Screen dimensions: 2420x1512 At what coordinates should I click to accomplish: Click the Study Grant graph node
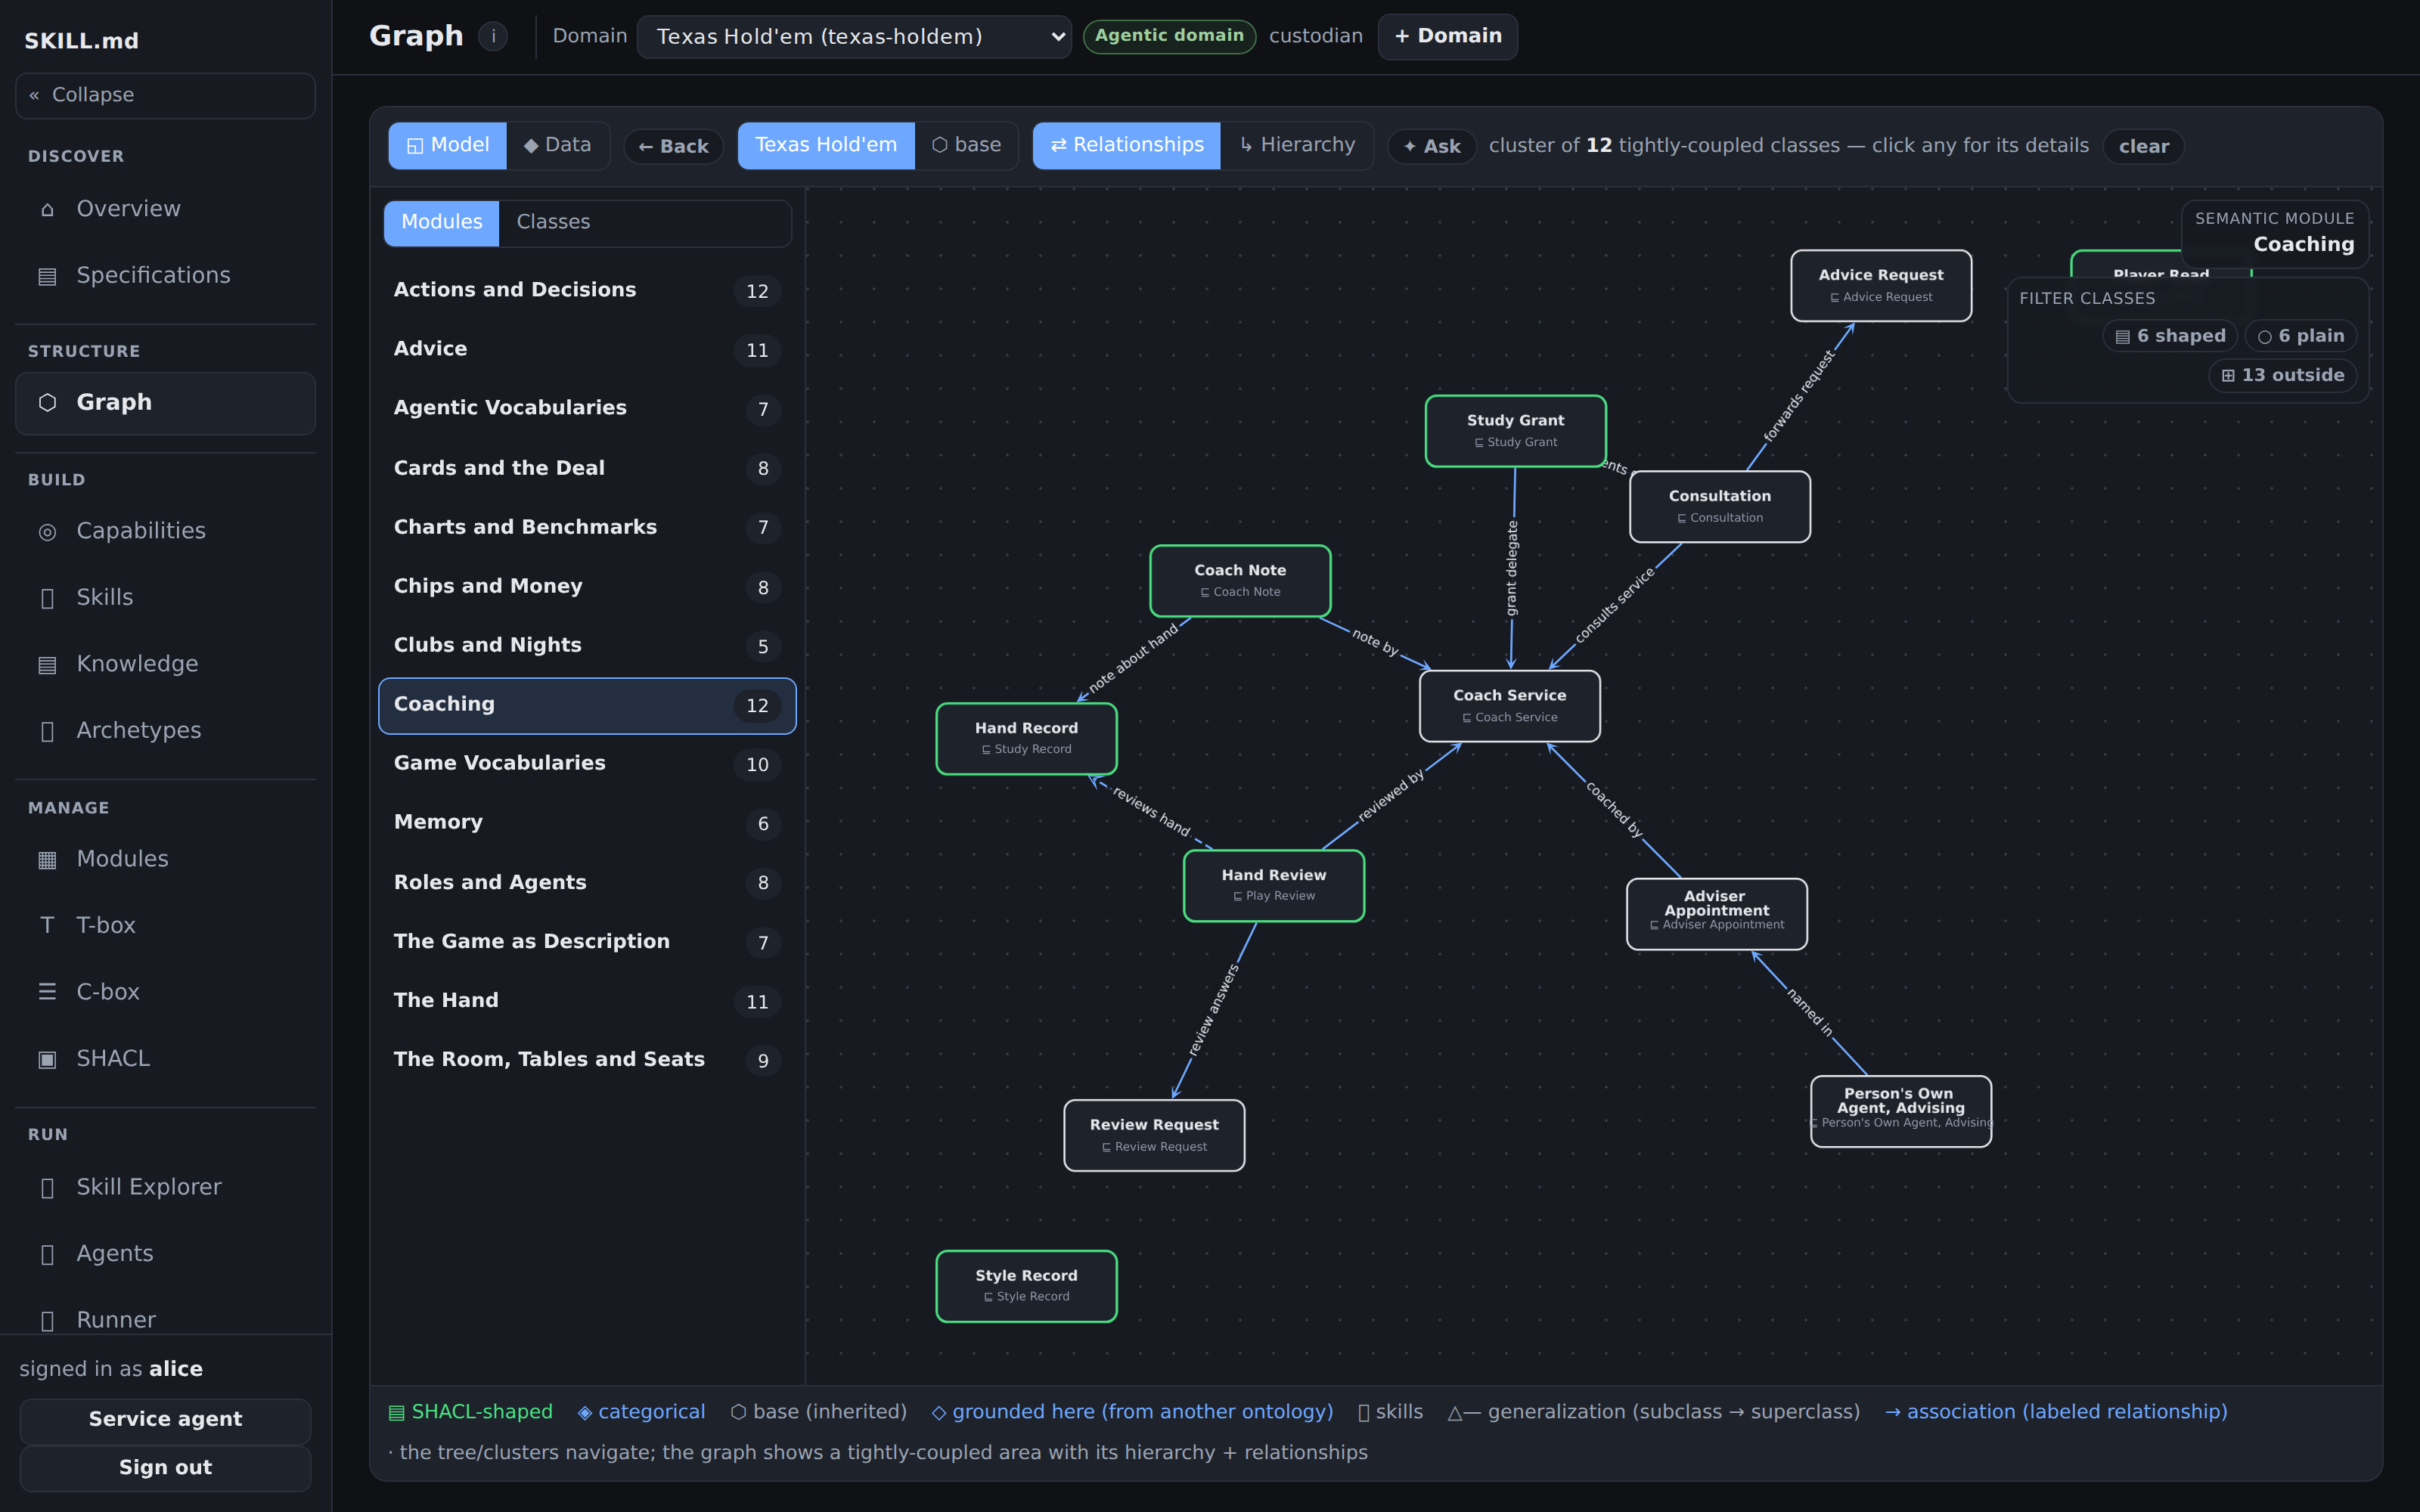click(x=1515, y=431)
